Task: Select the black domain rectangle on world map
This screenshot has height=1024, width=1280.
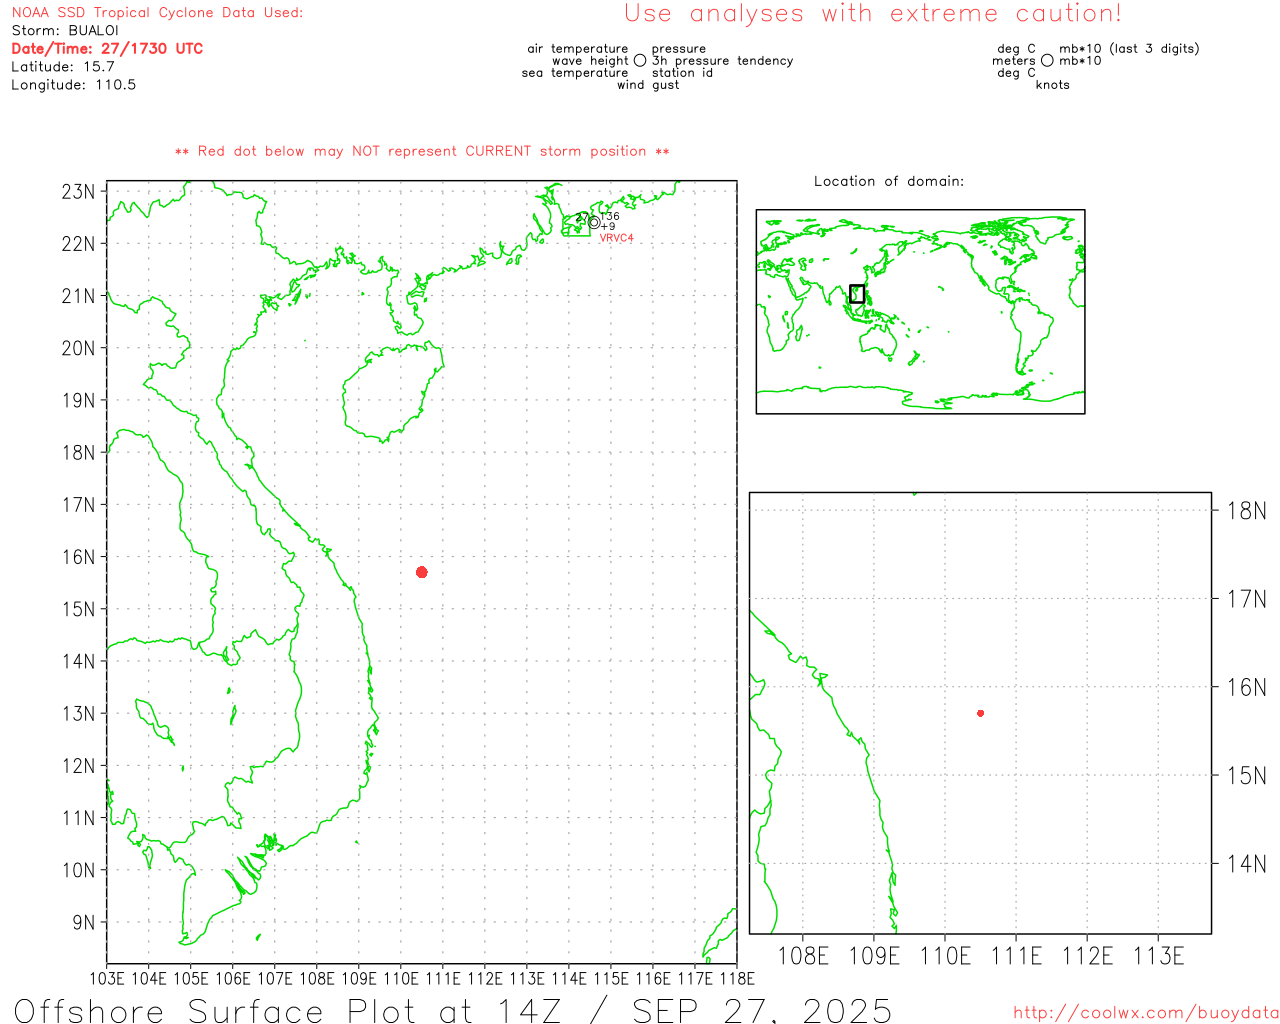Action: point(857,294)
